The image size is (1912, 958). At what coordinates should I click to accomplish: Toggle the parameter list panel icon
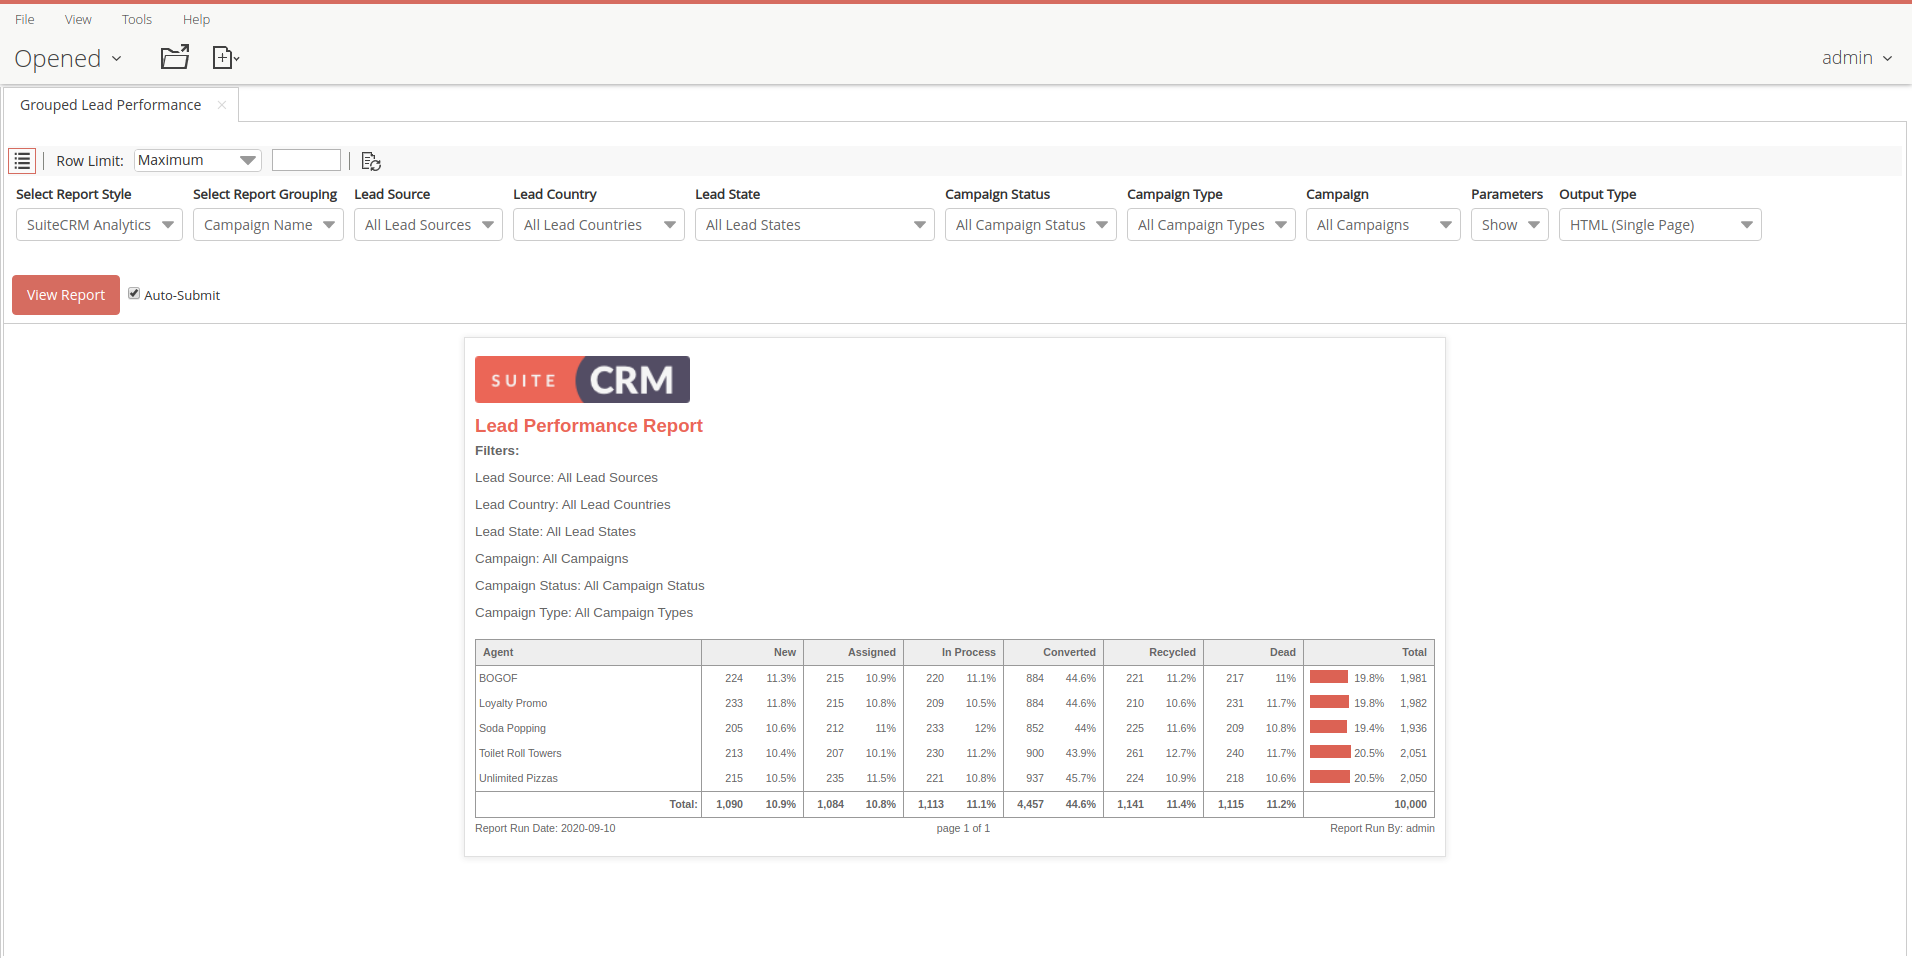click(x=22, y=161)
